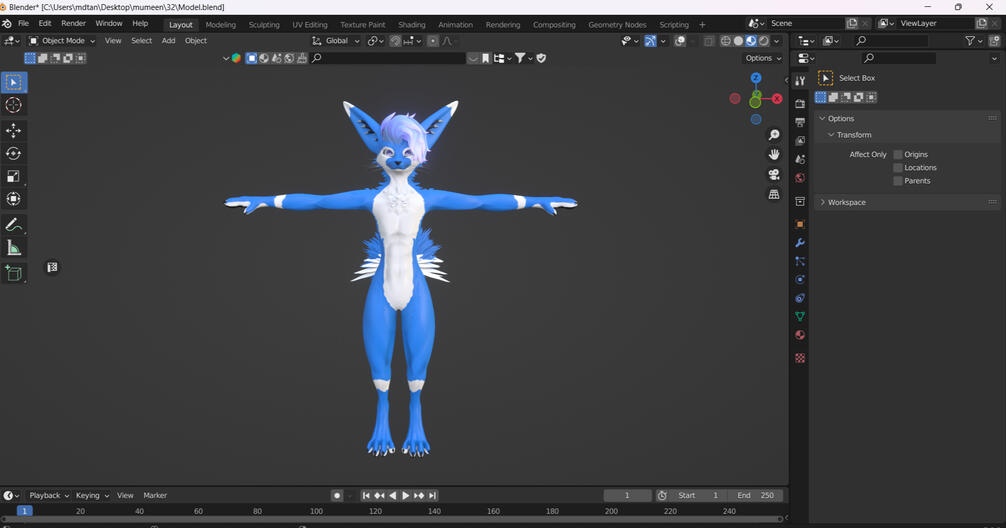
Task: Select the Rotate tool
Action: pos(13,153)
